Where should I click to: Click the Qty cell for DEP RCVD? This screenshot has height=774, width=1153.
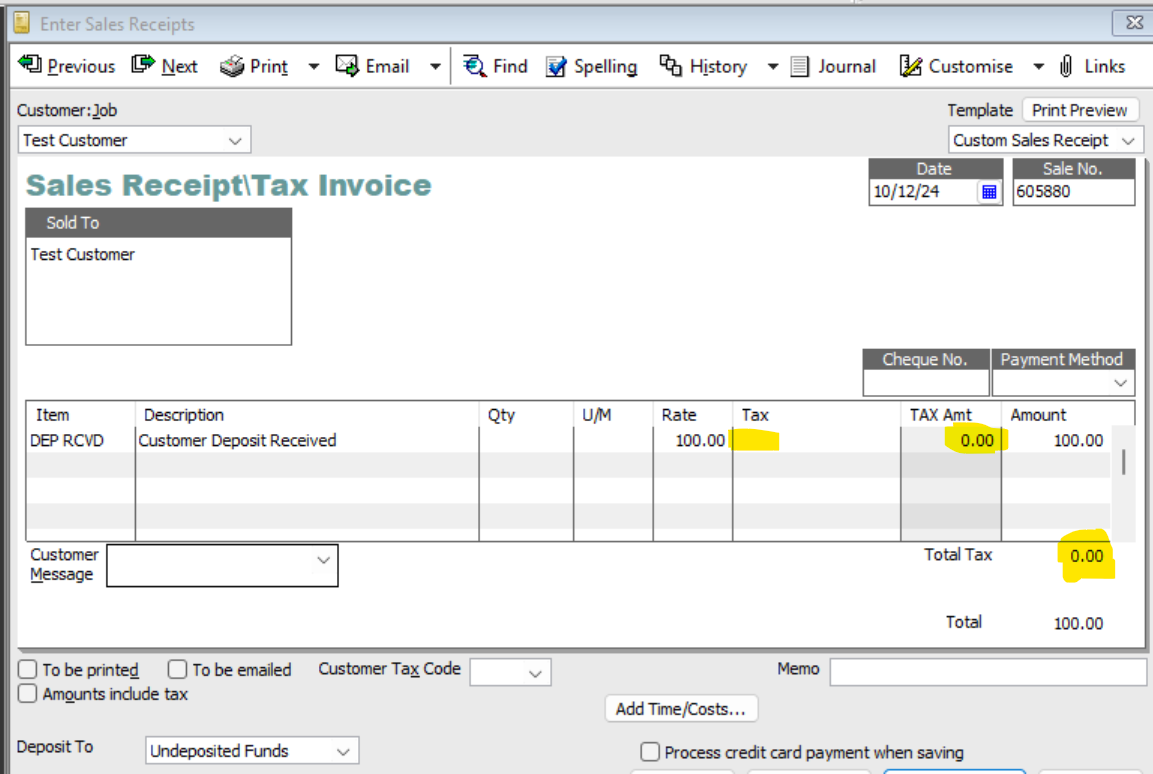click(x=526, y=440)
